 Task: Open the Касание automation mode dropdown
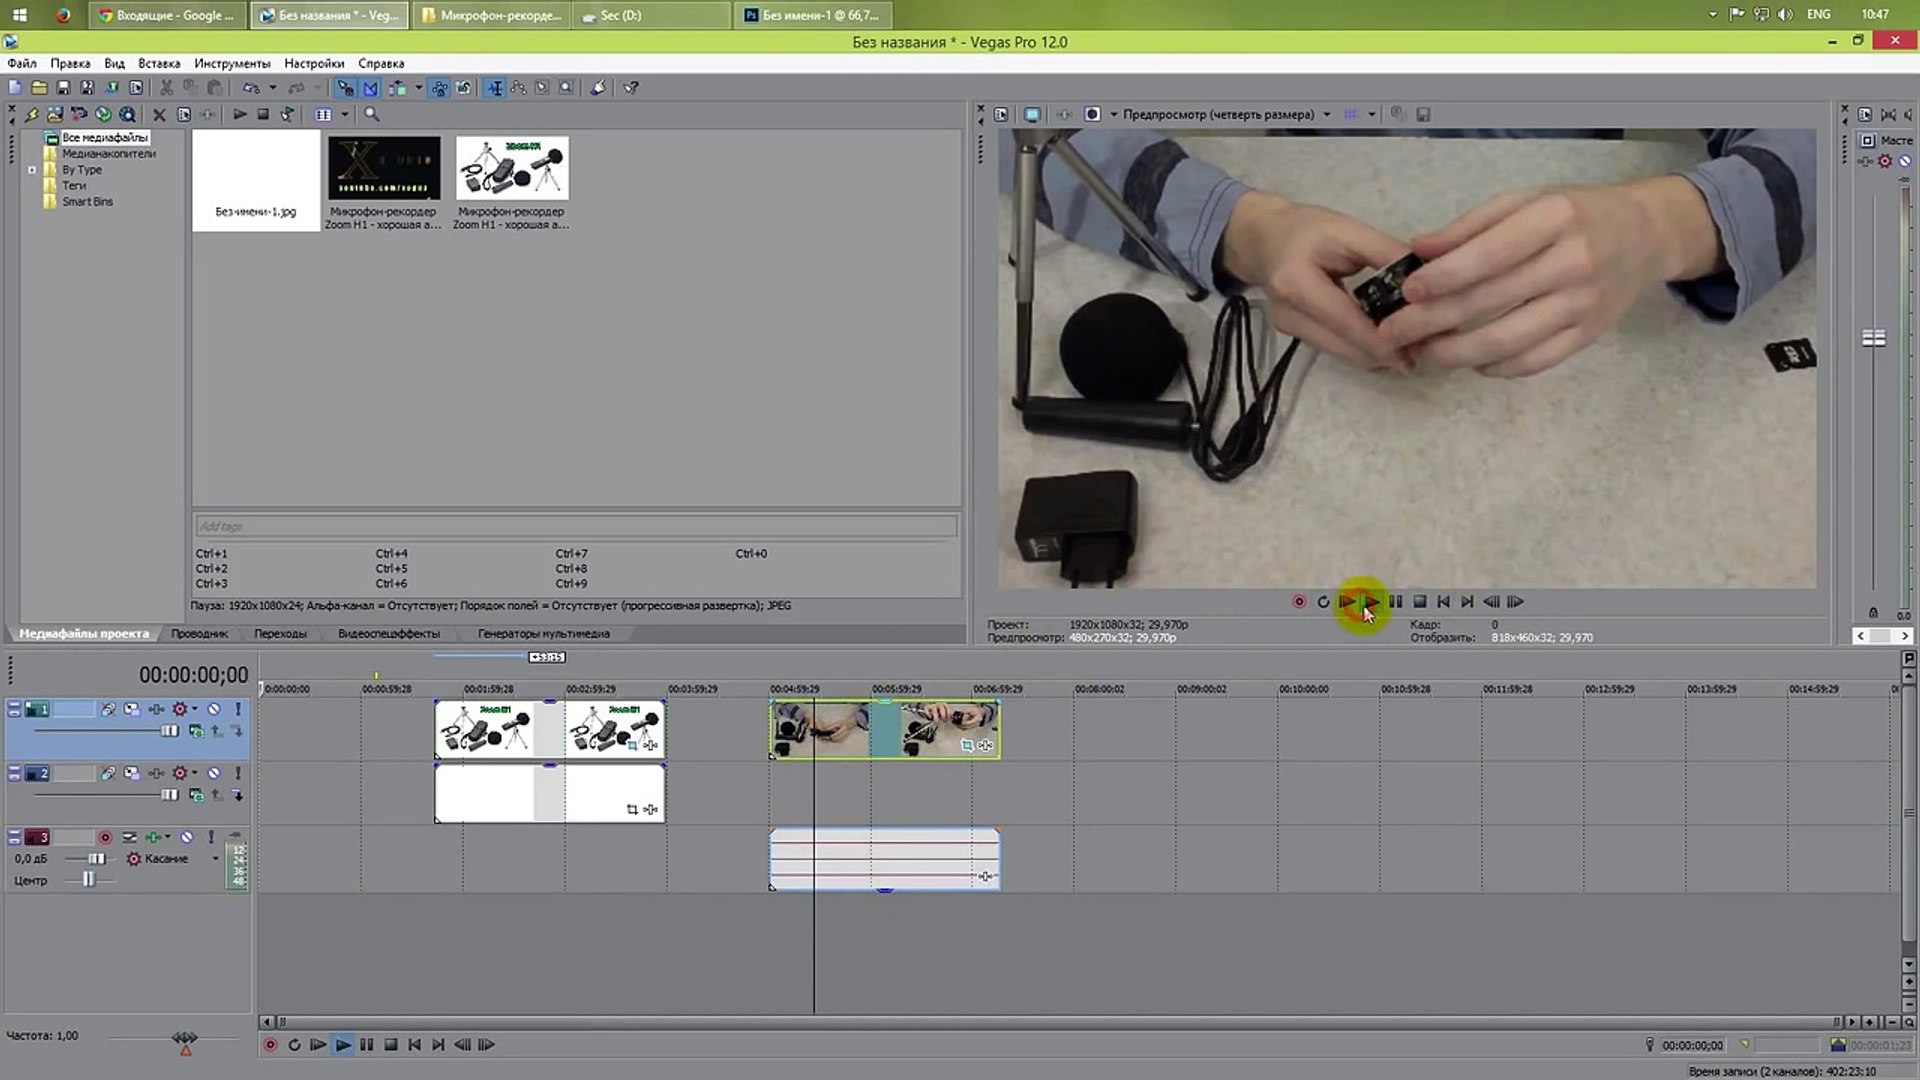tap(215, 859)
